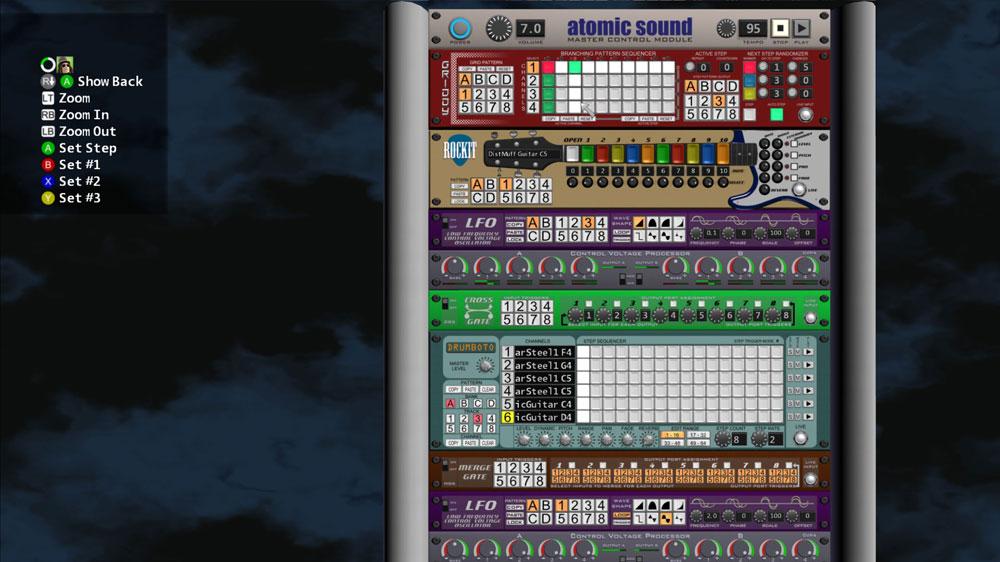Adjust Drumboto Step Count knob
The width and height of the screenshot is (1000, 562).
tap(723, 439)
